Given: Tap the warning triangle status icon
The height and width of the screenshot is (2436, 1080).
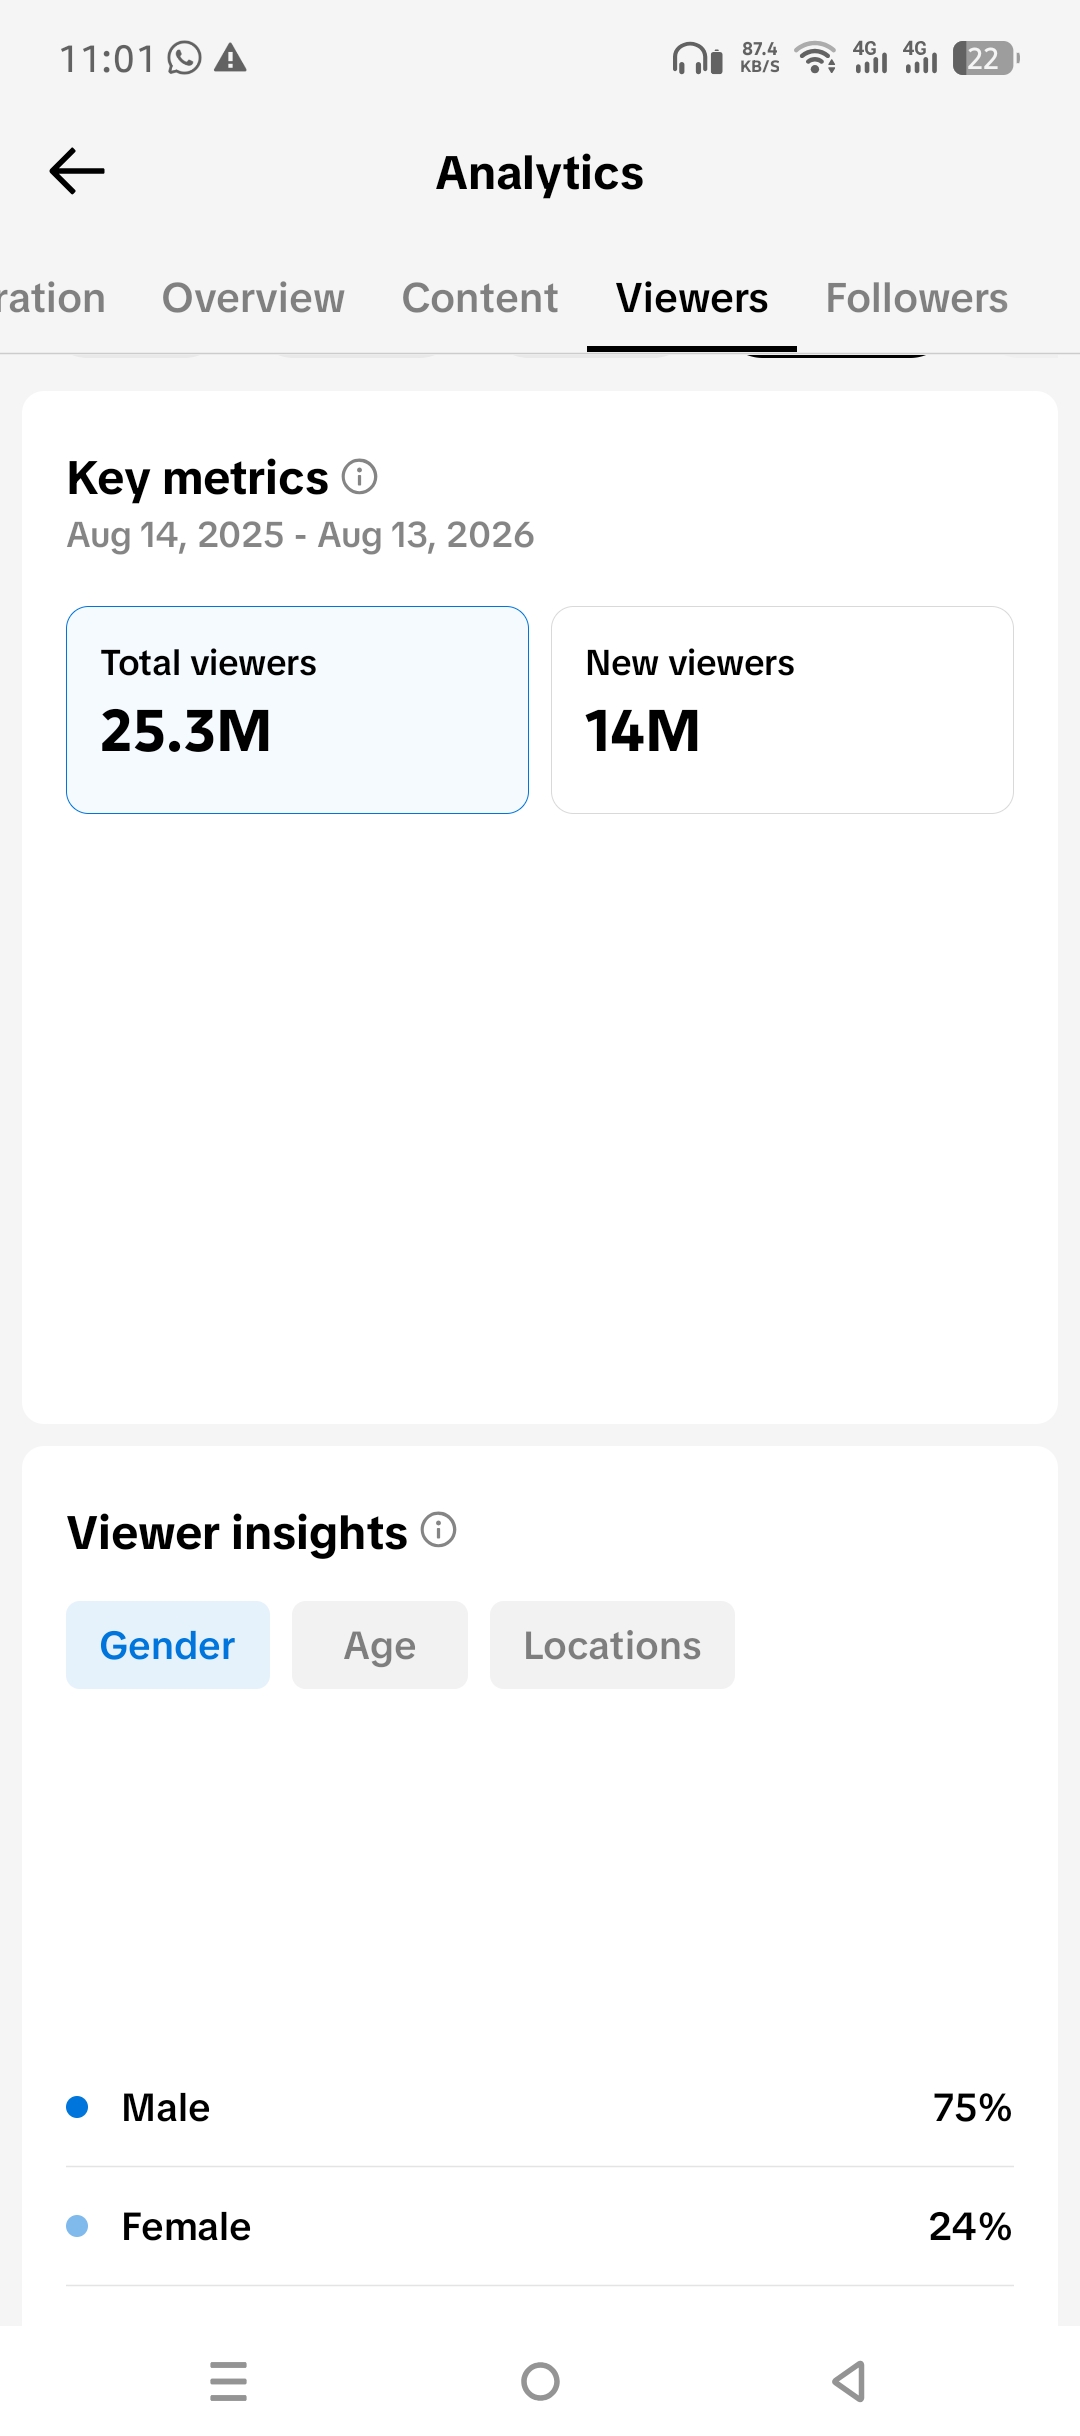Looking at the screenshot, I should [230, 58].
